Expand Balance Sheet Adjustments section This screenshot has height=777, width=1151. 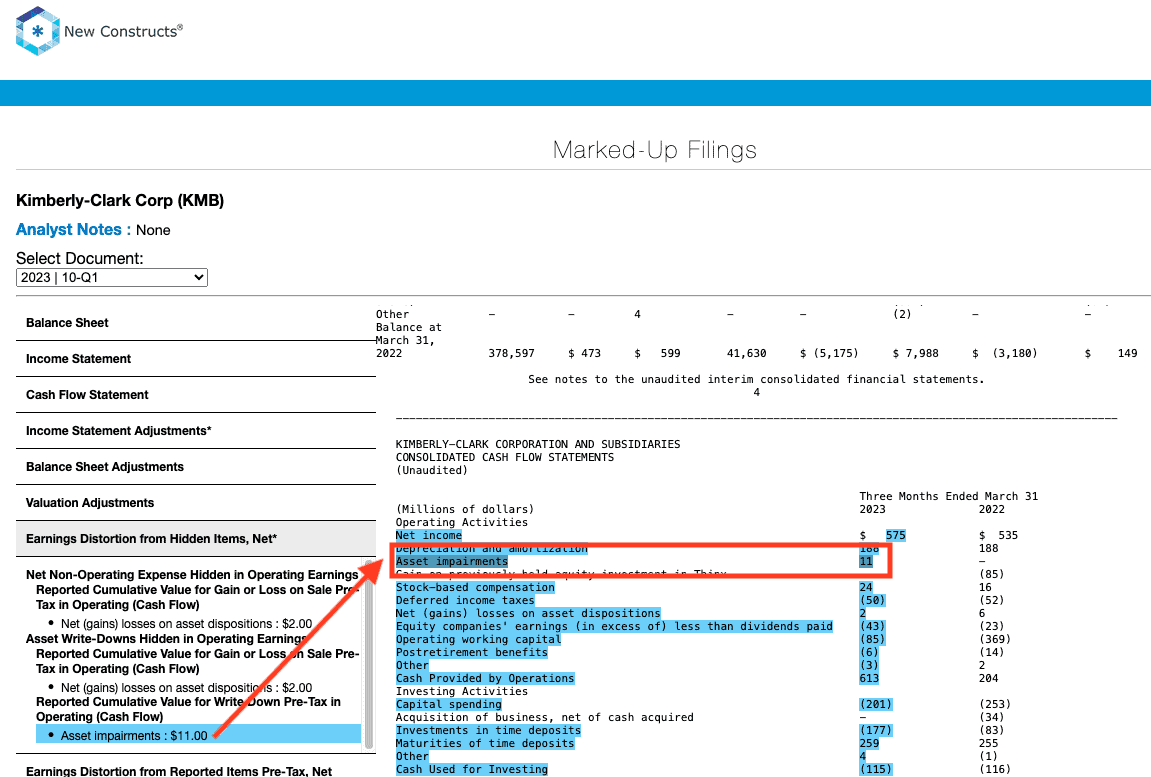coord(196,467)
